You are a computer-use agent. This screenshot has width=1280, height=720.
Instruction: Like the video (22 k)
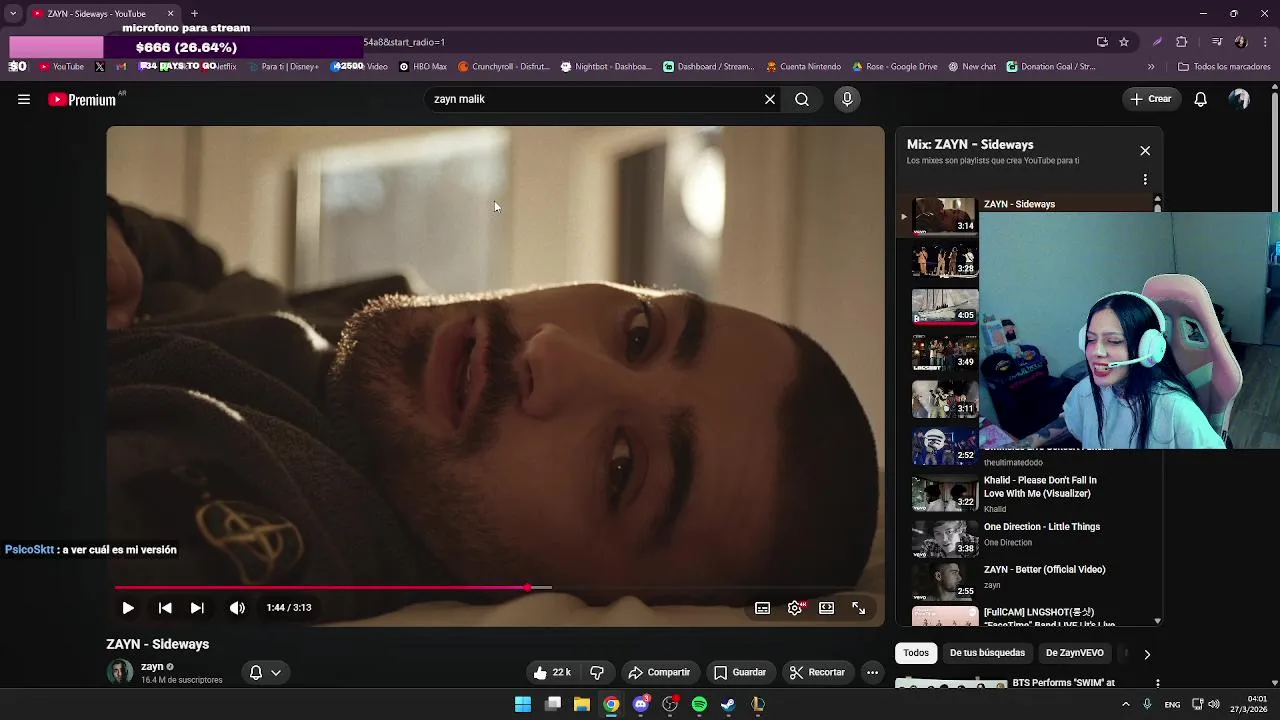[552, 672]
